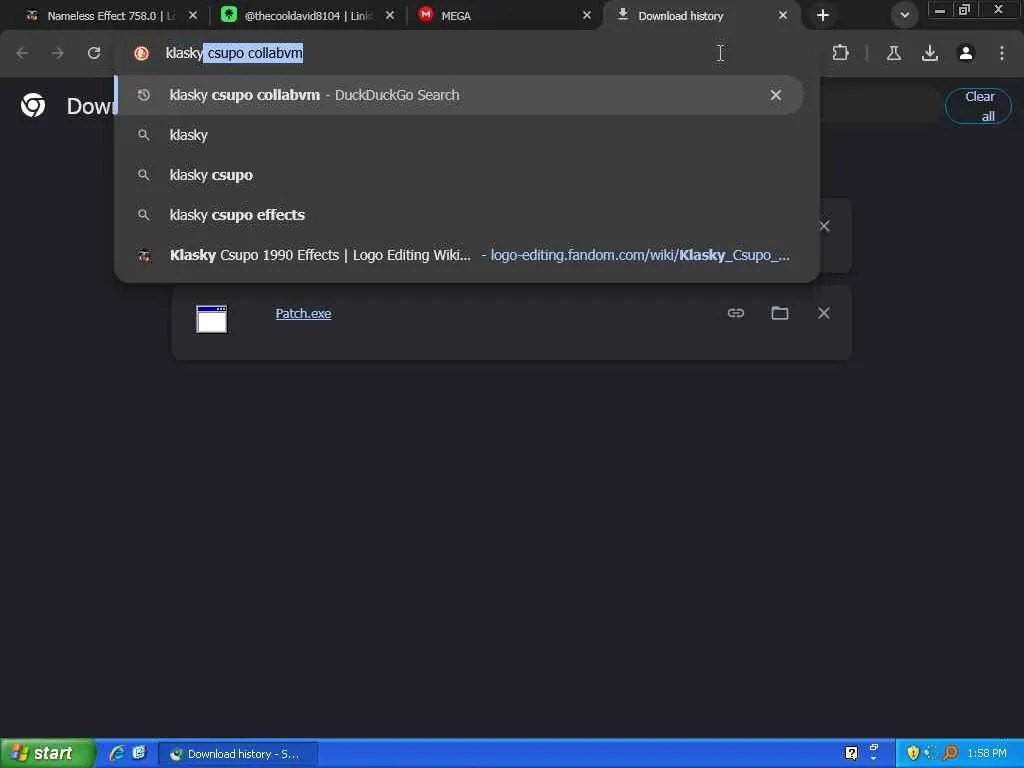Remove the download entry above Patch.exe
Viewport: 1024px width, 768px height.
(824, 226)
